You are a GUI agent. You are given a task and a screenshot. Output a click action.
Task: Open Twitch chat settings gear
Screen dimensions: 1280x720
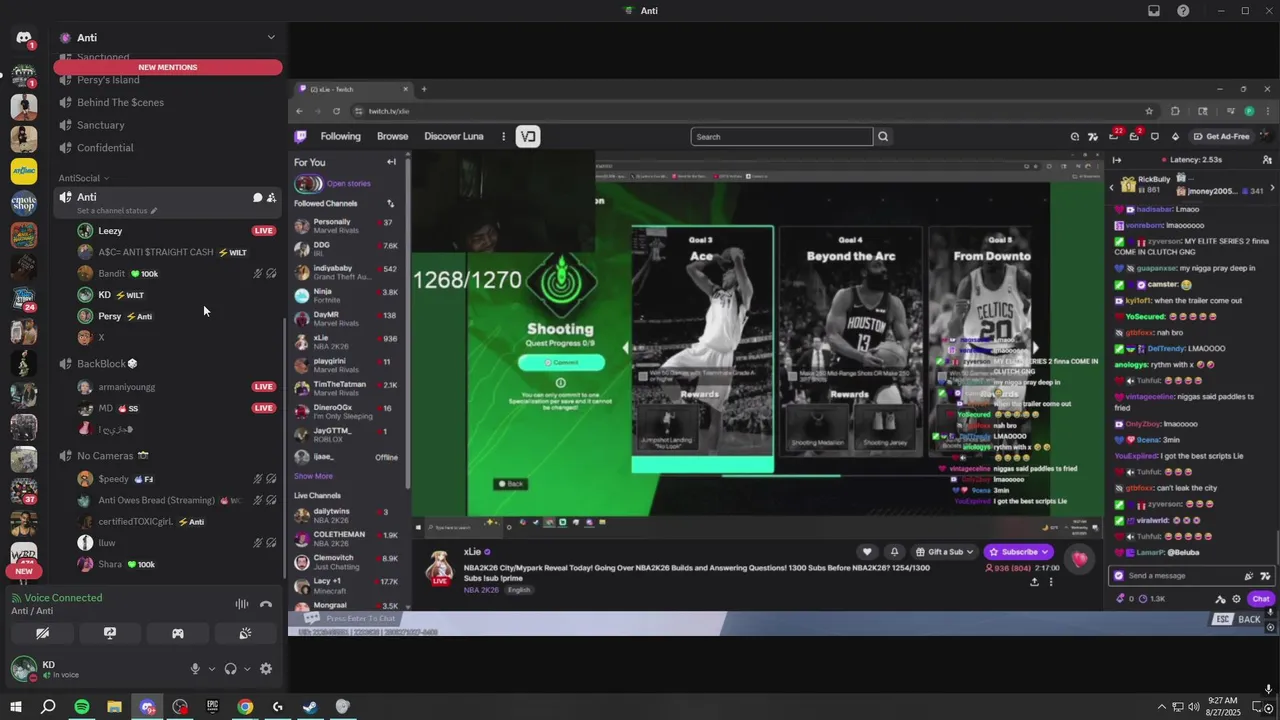point(1236,599)
